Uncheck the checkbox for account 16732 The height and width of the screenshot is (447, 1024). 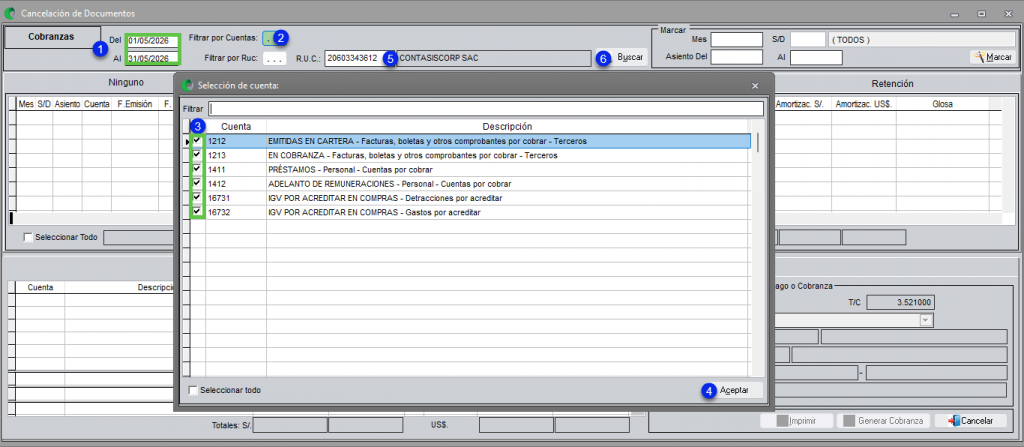197,211
